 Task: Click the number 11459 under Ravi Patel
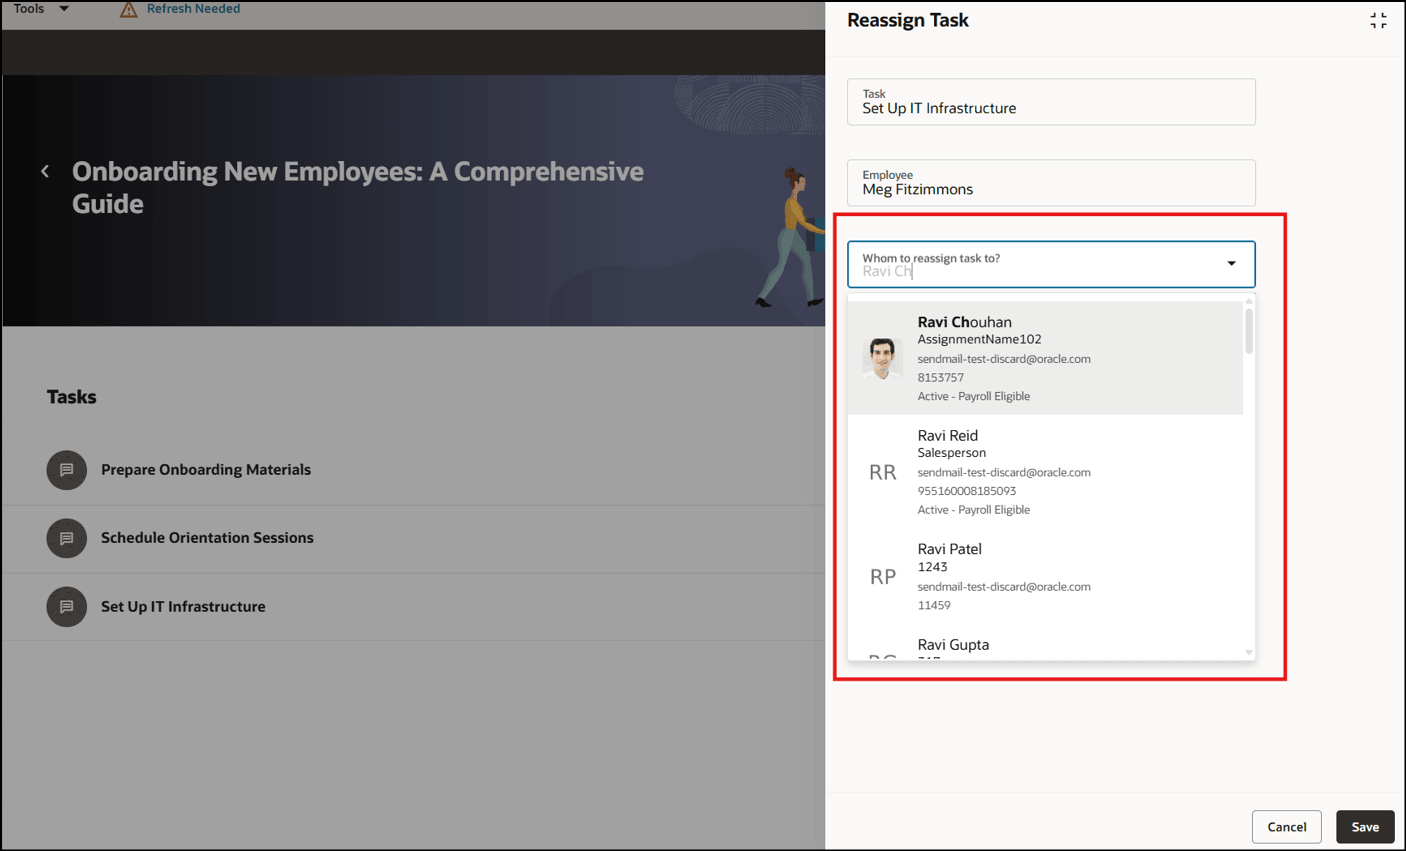(933, 605)
